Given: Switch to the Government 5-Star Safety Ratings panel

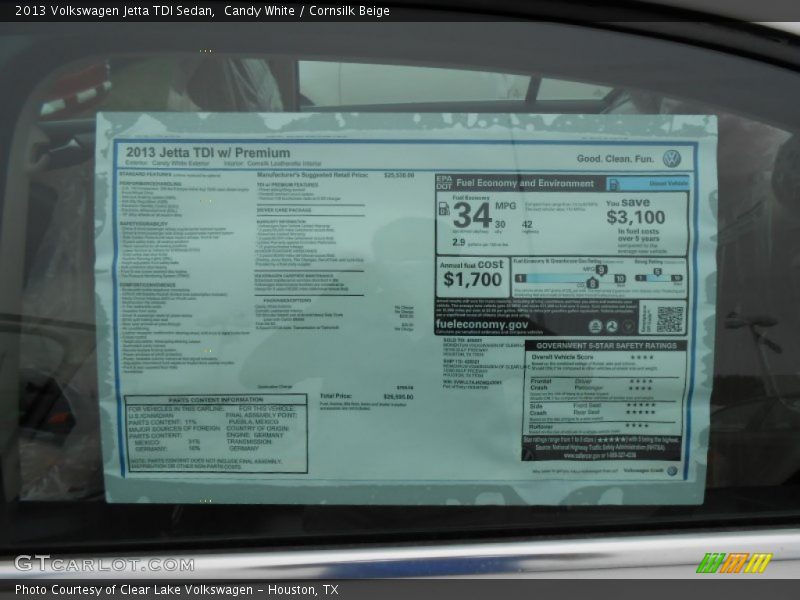Looking at the screenshot, I should pos(607,345).
